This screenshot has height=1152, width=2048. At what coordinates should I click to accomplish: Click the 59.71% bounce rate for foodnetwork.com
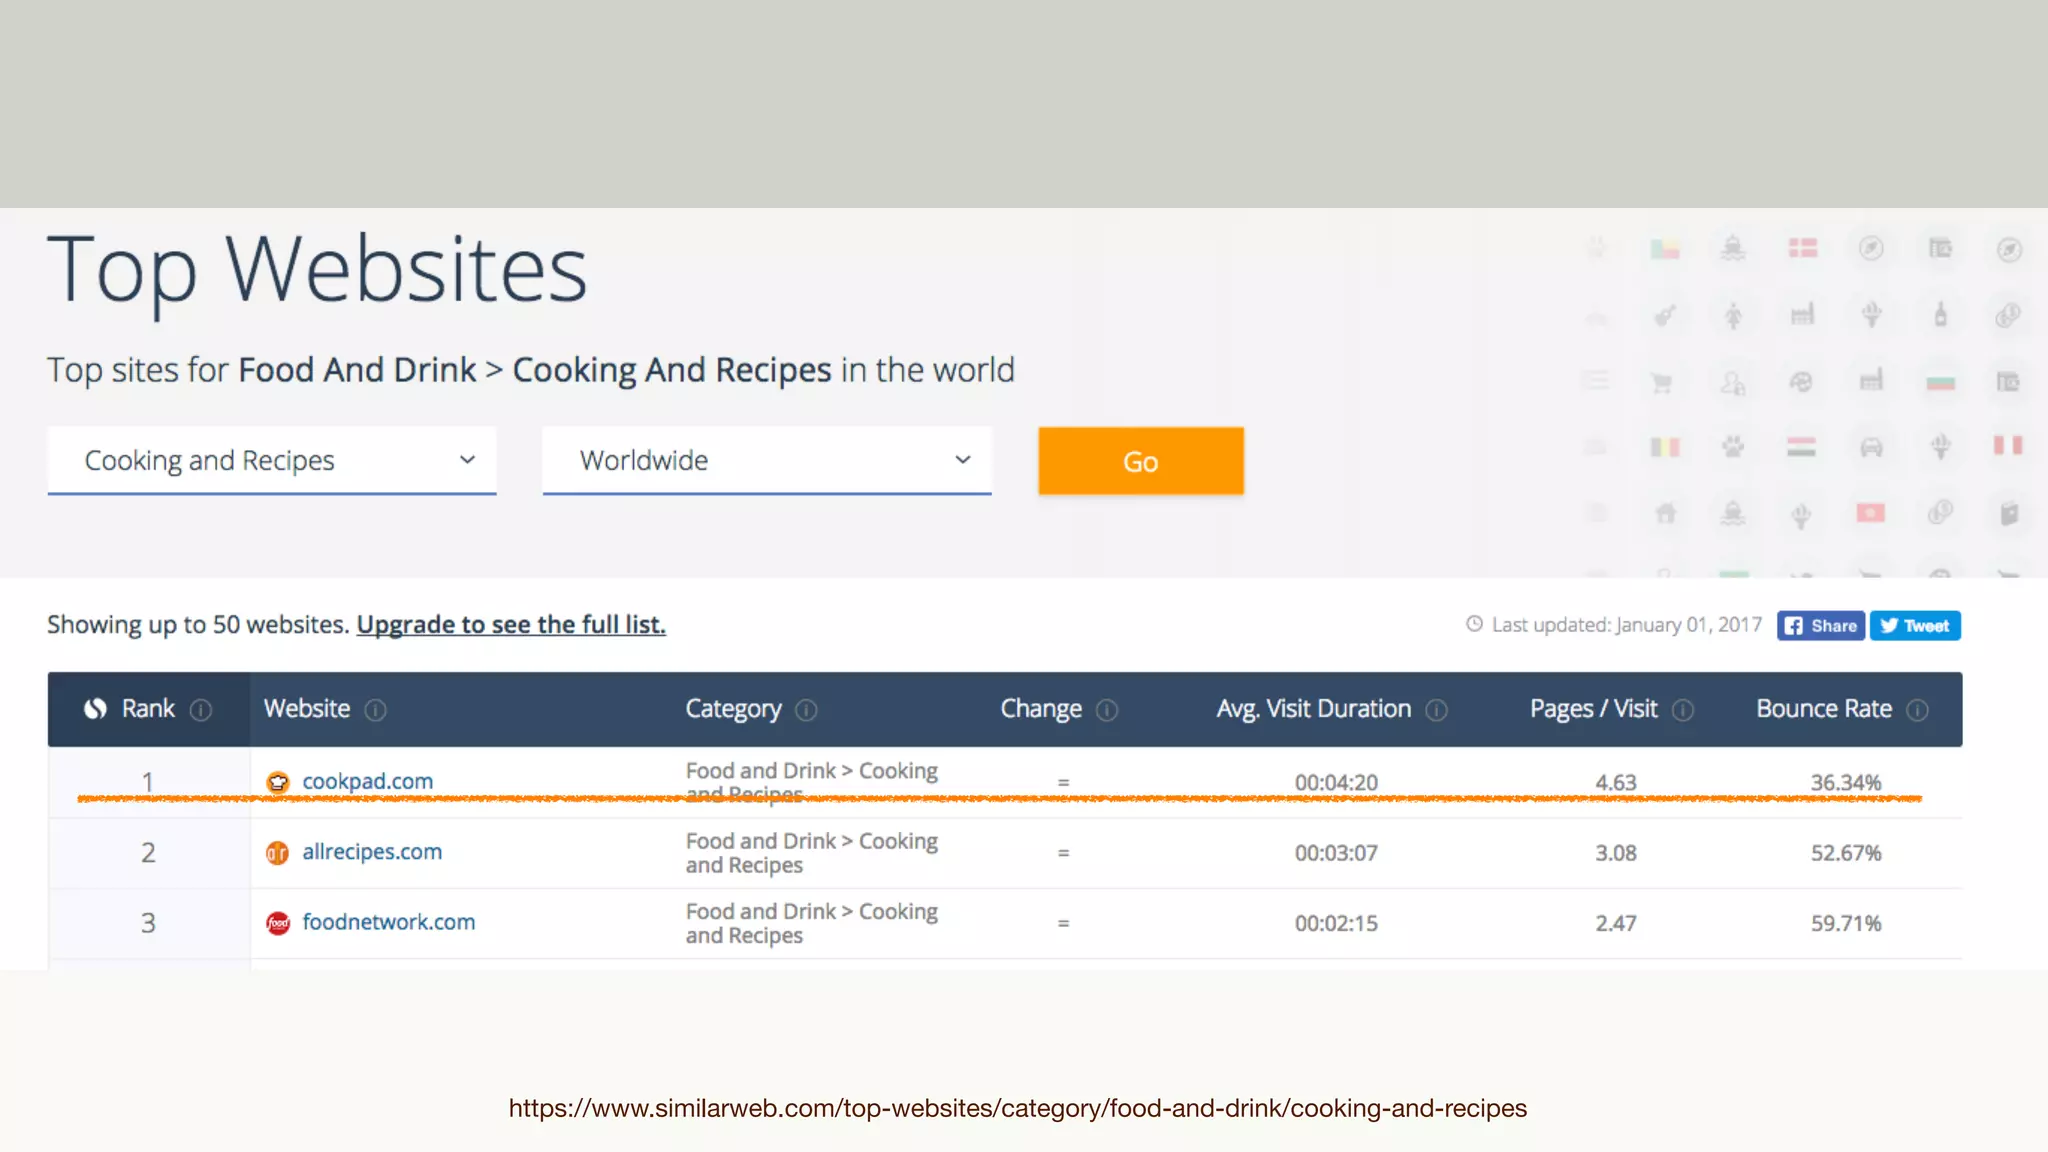tap(1846, 923)
